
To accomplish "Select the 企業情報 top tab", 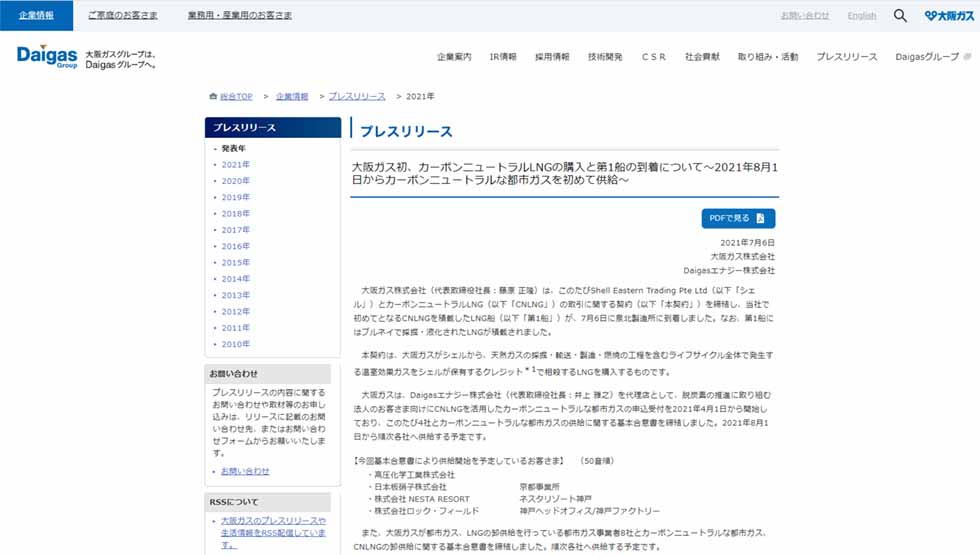I will pyautogui.click(x=36, y=15).
